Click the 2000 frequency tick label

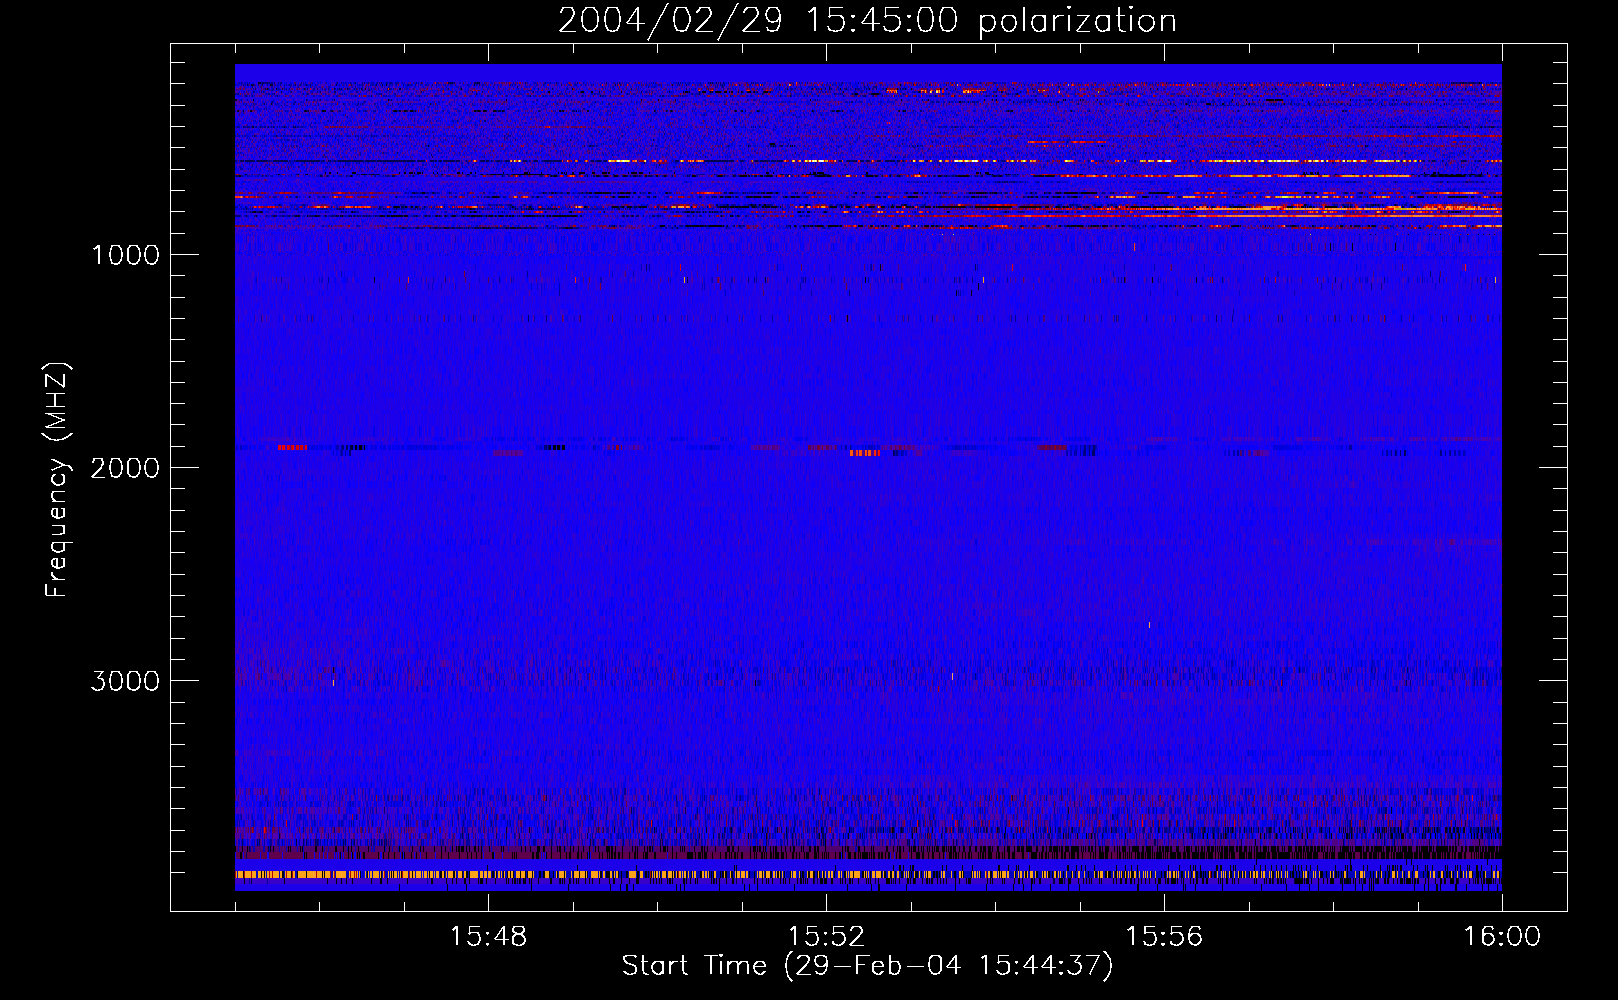[x=126, y=468]
